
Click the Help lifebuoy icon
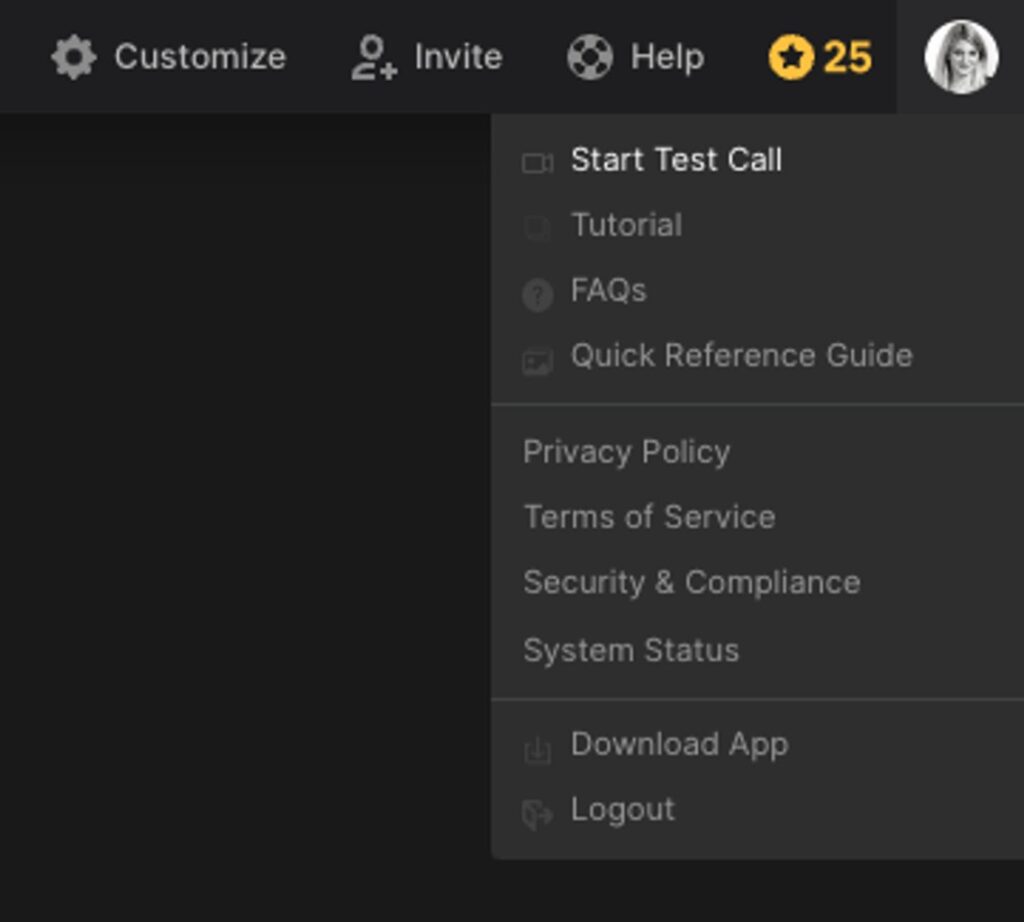click(590, 57)
